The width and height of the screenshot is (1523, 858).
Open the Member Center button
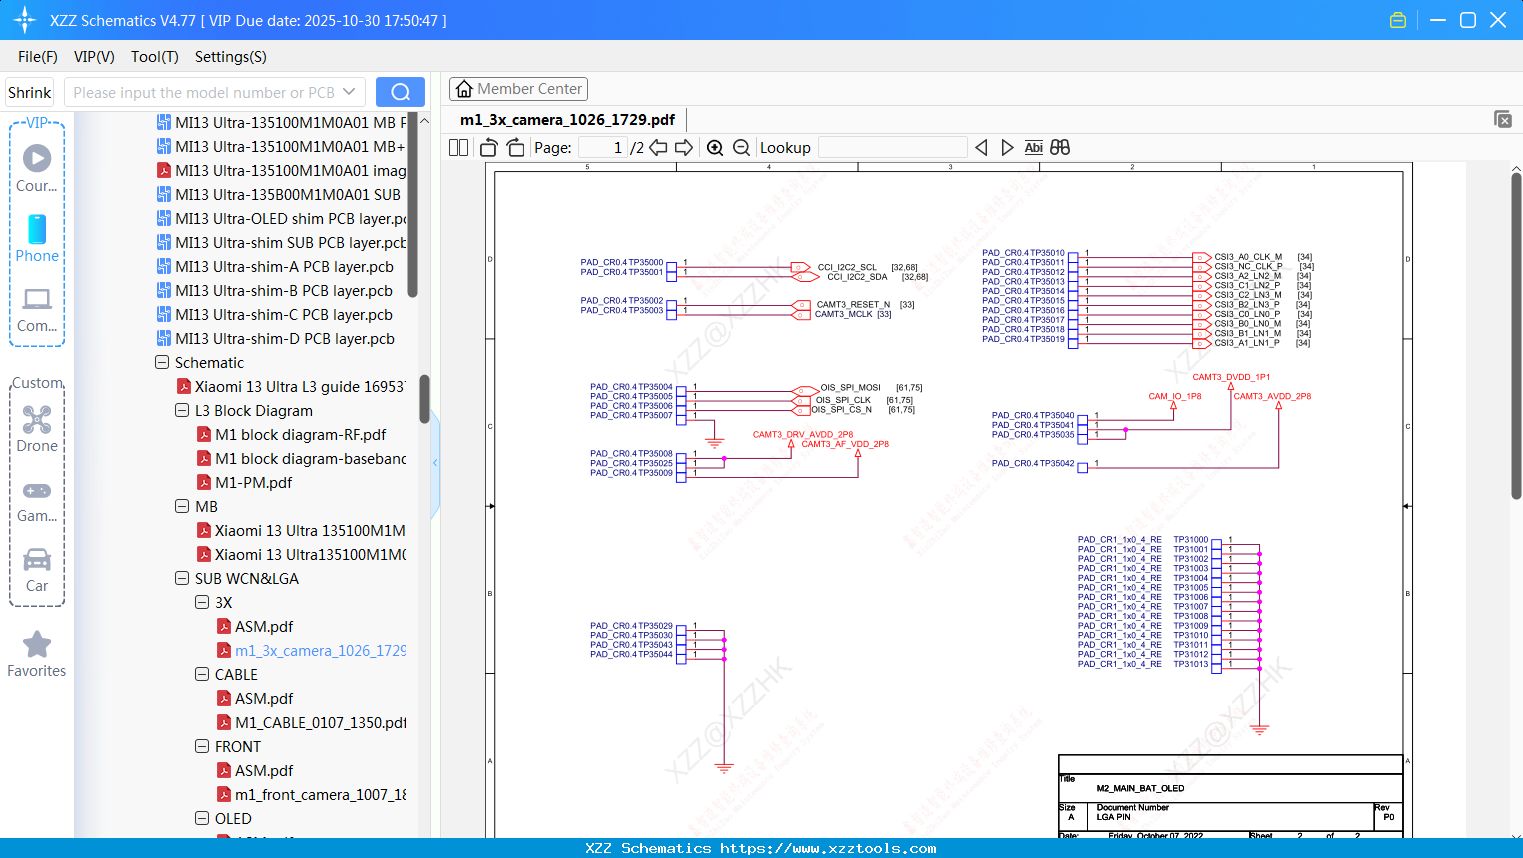(518, 89)
